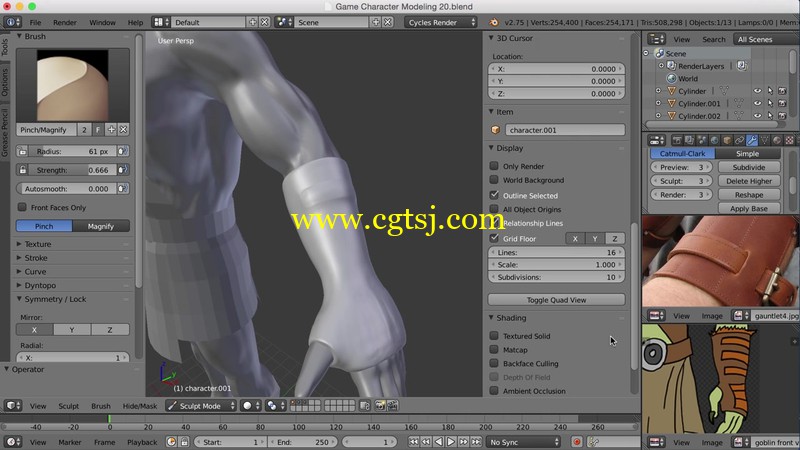
Task: Enable World Background checkbox
Action: click(x=494, y=180)
